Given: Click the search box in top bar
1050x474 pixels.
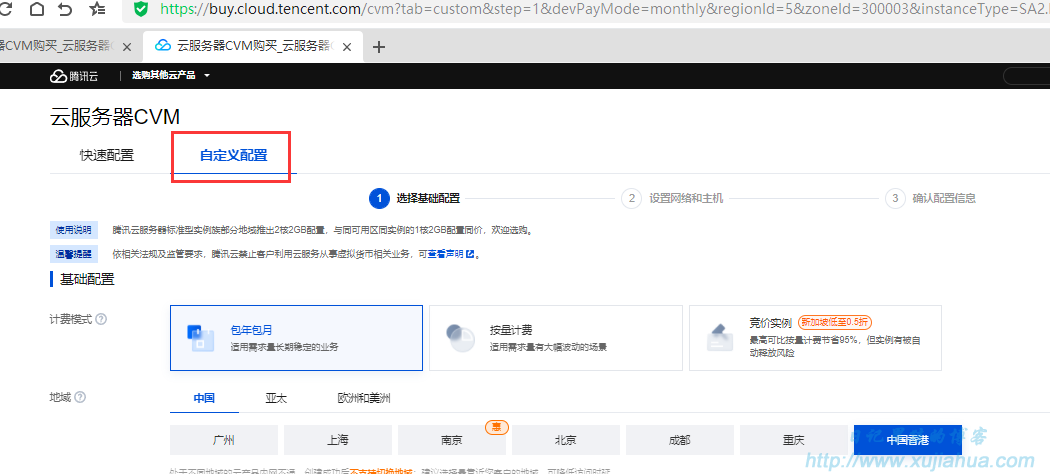Looking at the screenshot, I should tap(1026, 76).
